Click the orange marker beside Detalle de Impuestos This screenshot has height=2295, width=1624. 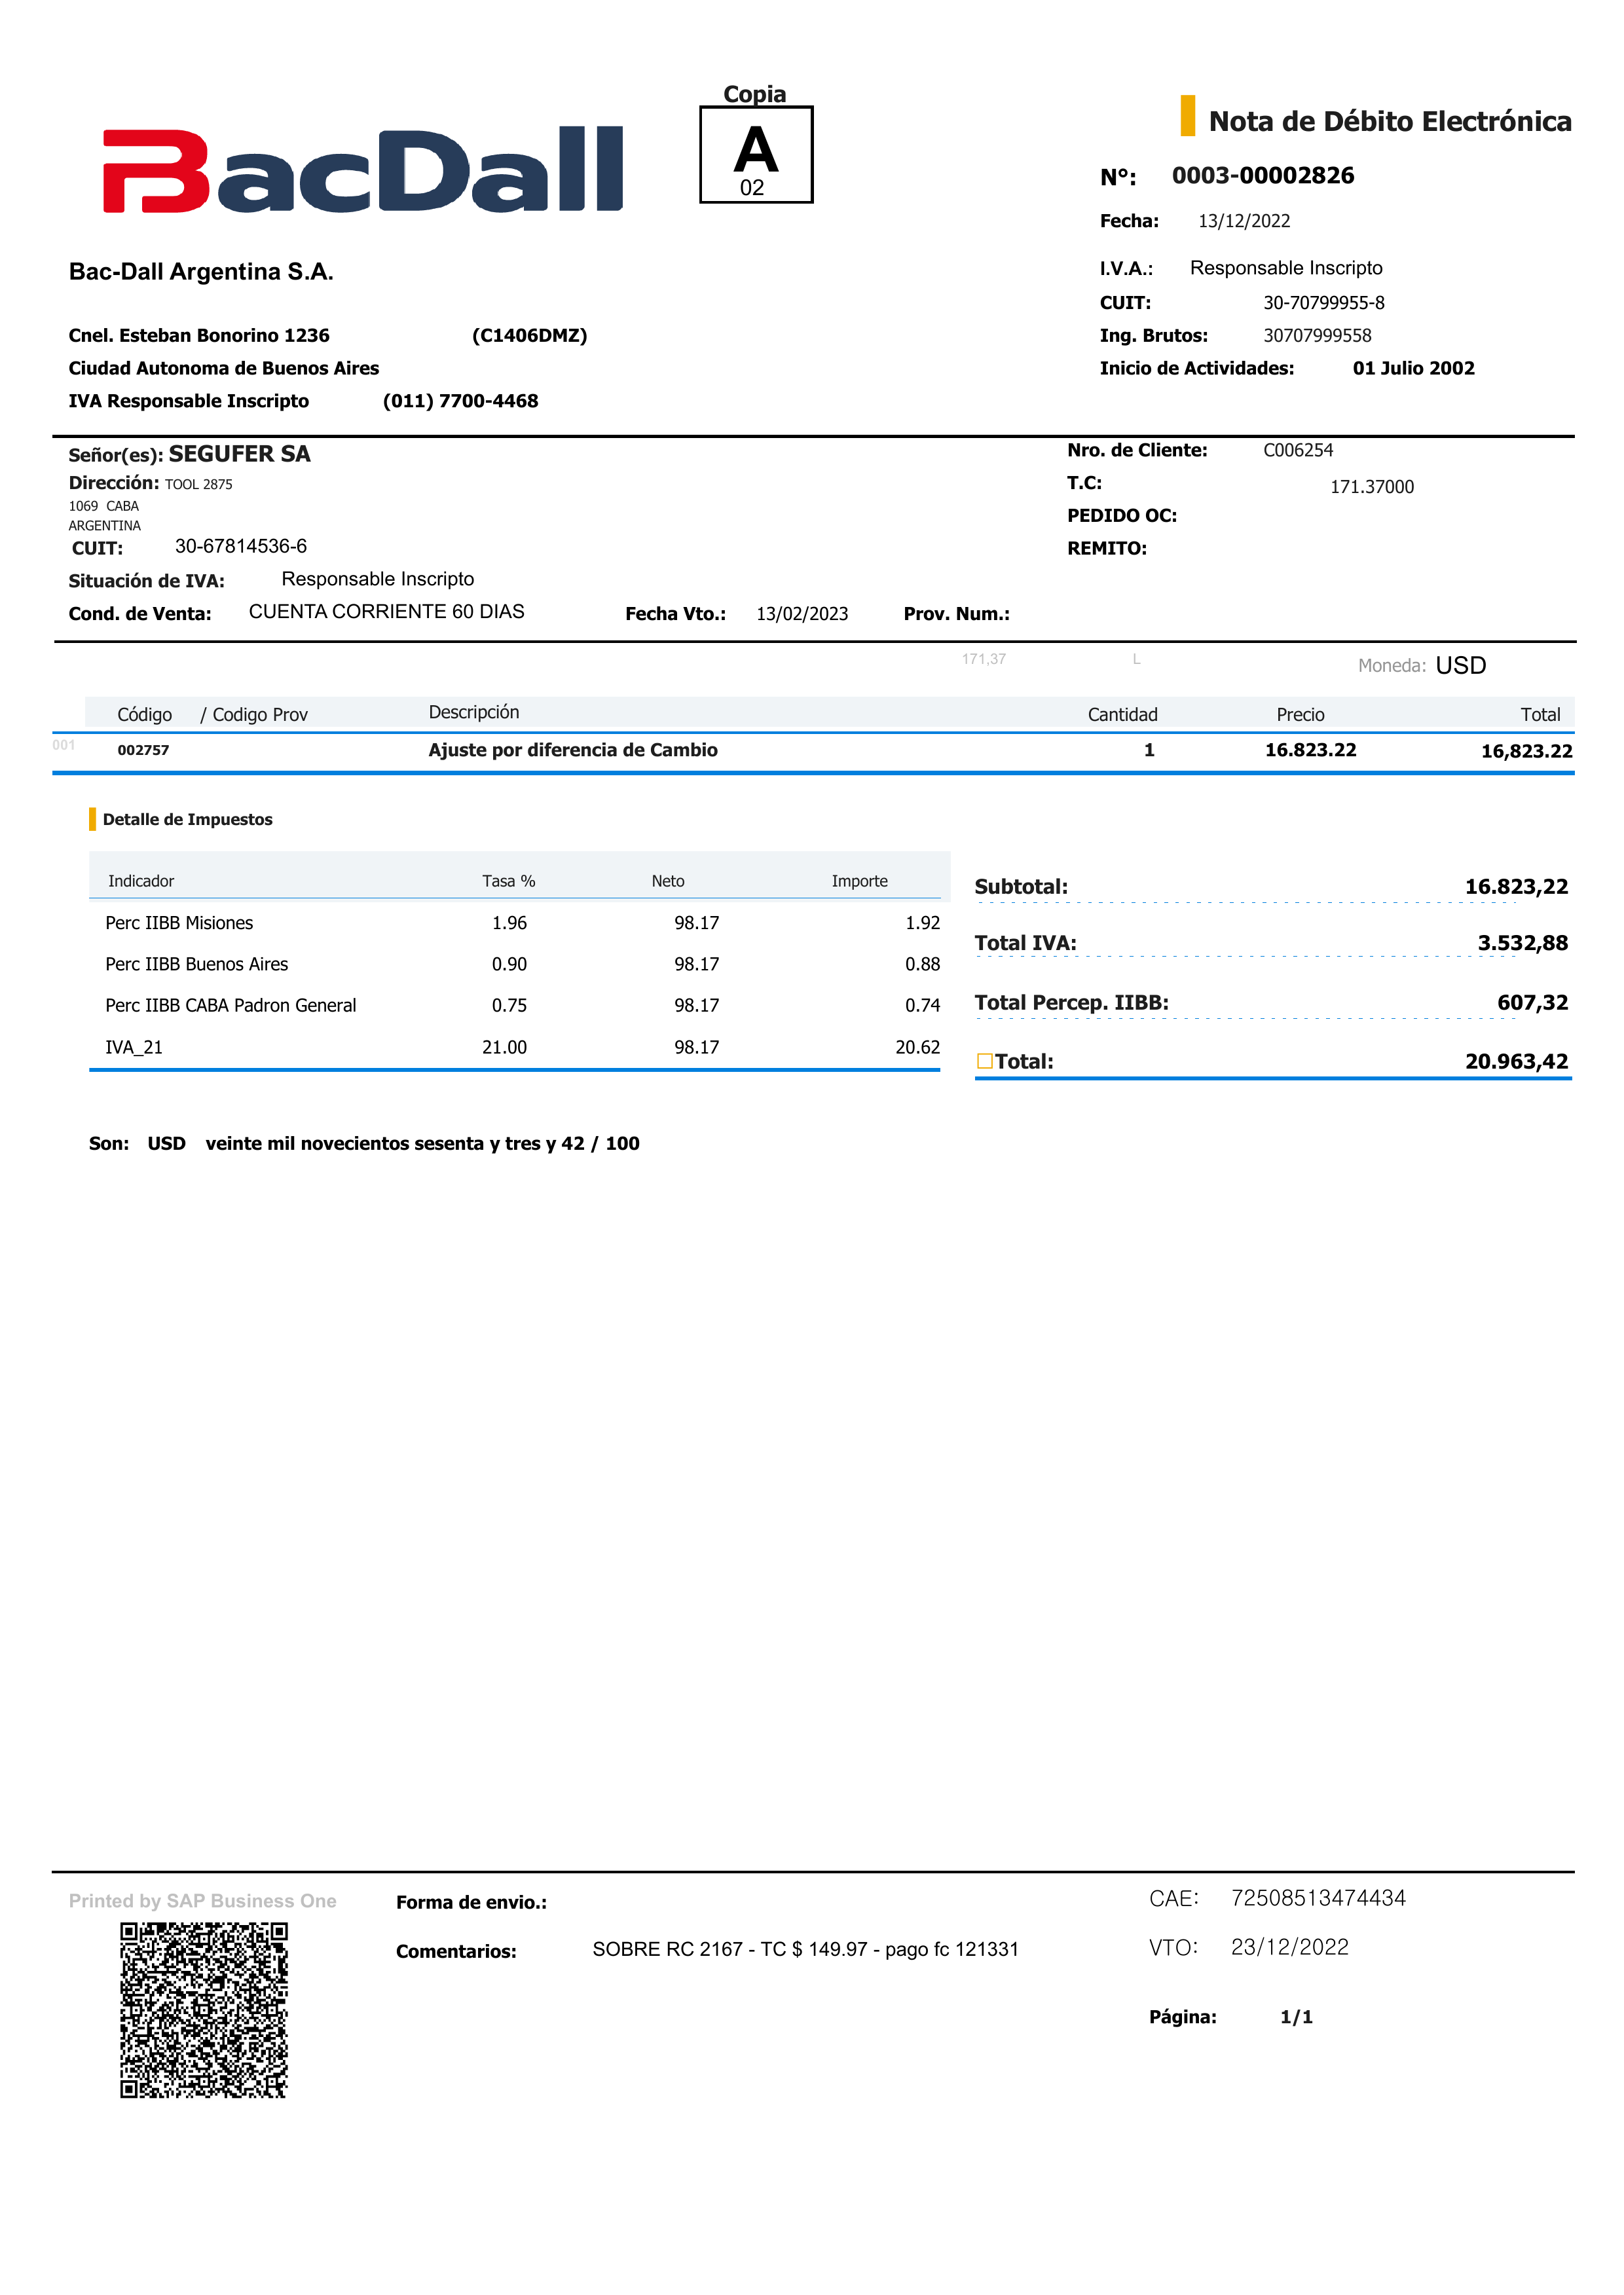[x=93, y=819]
